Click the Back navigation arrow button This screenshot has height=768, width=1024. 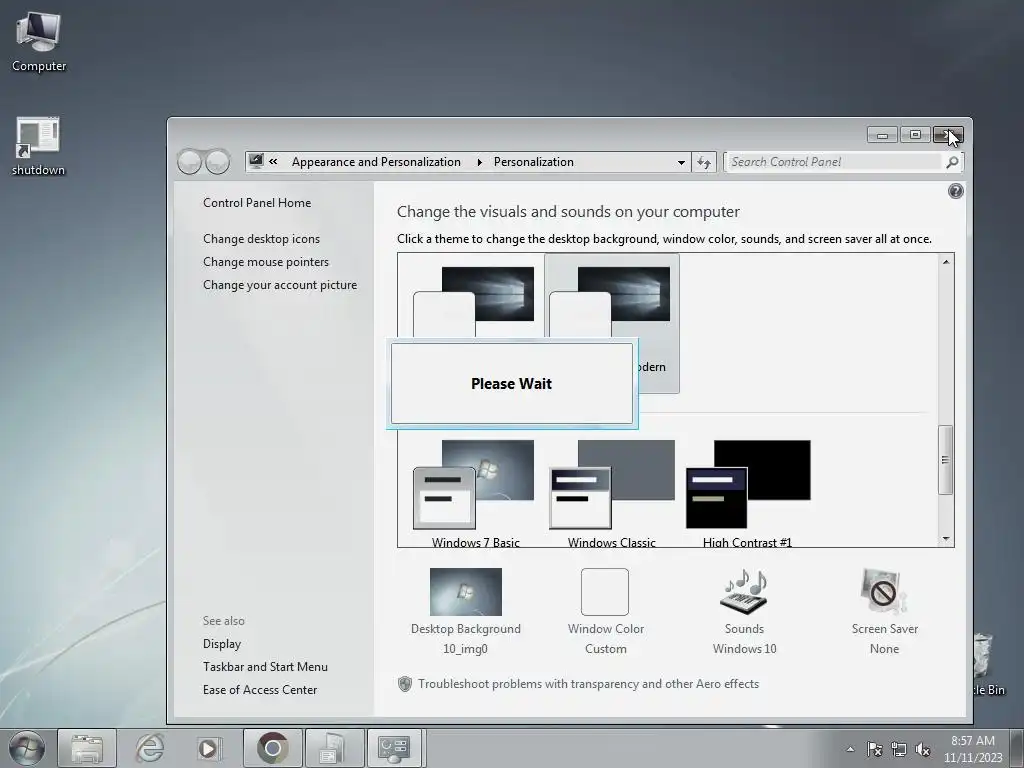pos(189,161)
